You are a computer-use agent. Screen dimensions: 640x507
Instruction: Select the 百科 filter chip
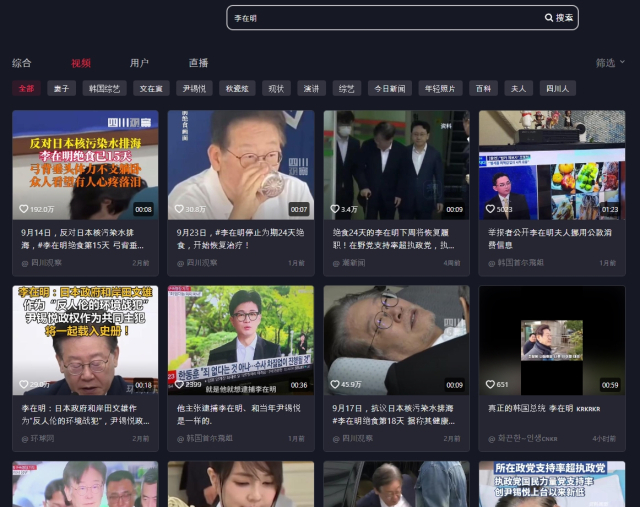tap(483, 88)
